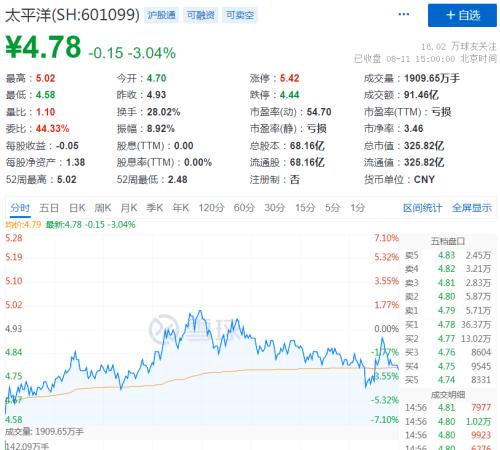Select the 30分 interval tab
The image size is (500, 450).
[275, 208]
